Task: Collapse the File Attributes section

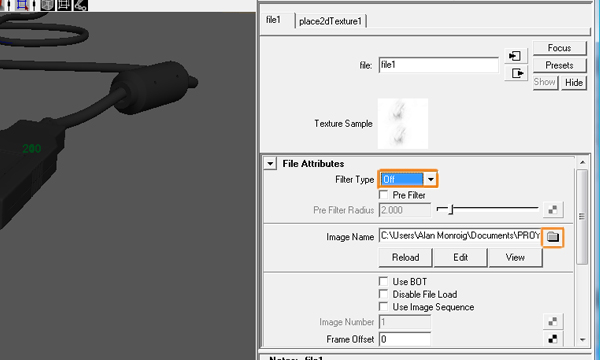Action: [x=270, y=164]
